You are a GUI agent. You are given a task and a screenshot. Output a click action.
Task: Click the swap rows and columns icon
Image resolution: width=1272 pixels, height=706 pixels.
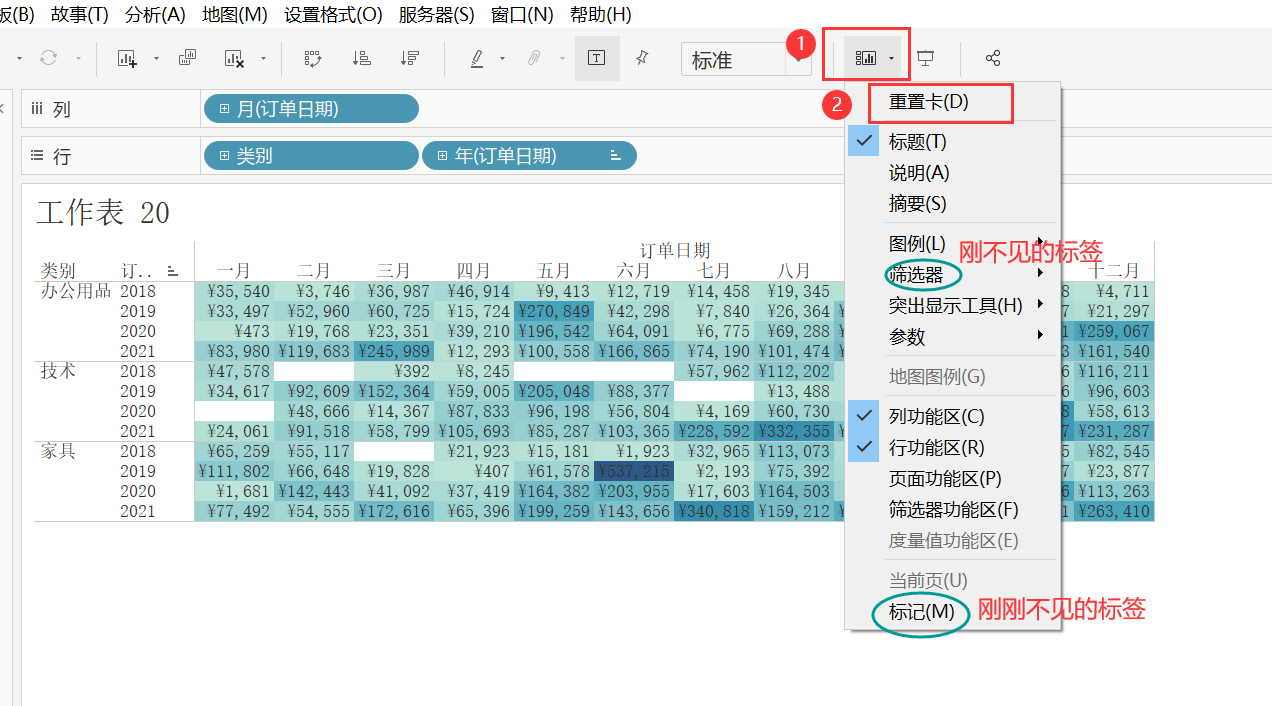(x=313, y=58)
